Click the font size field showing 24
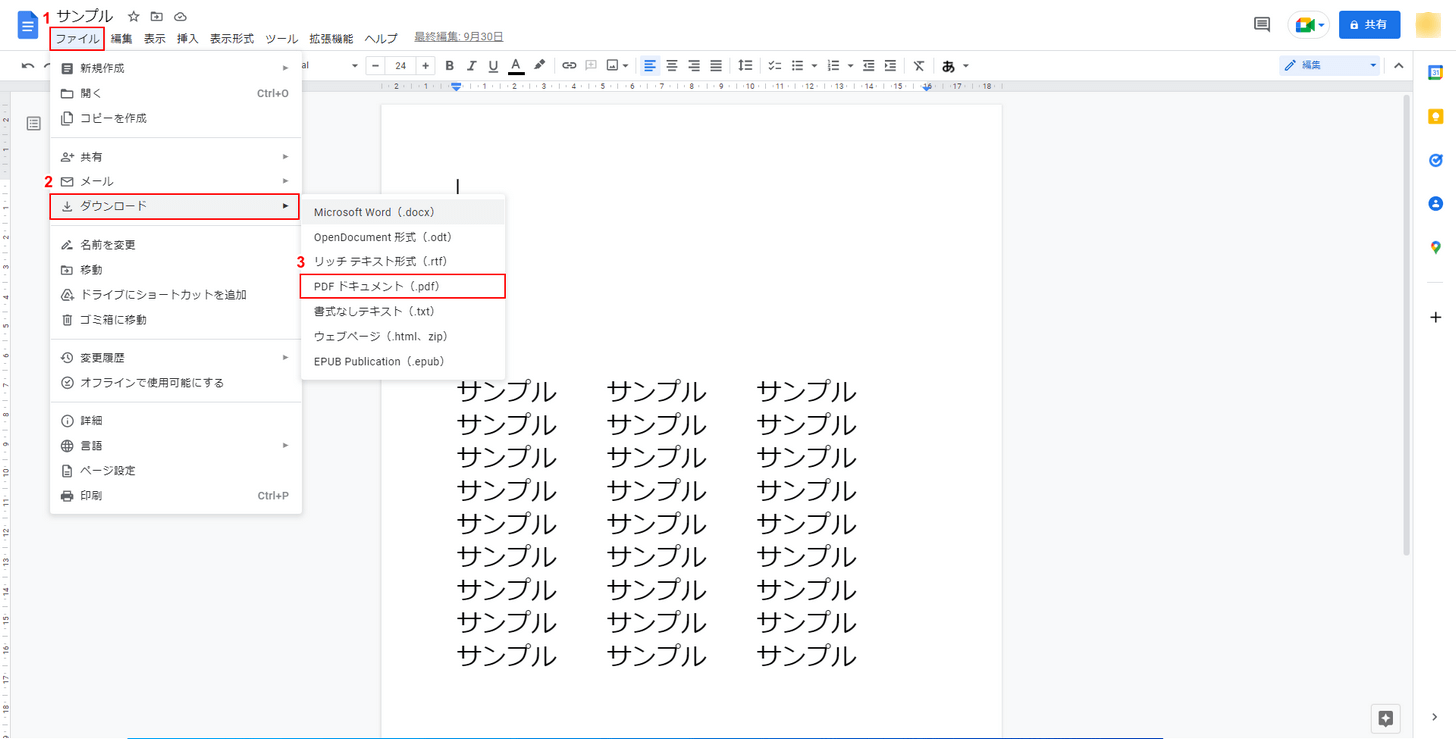The image size is (1456, 739). (400, 66)
